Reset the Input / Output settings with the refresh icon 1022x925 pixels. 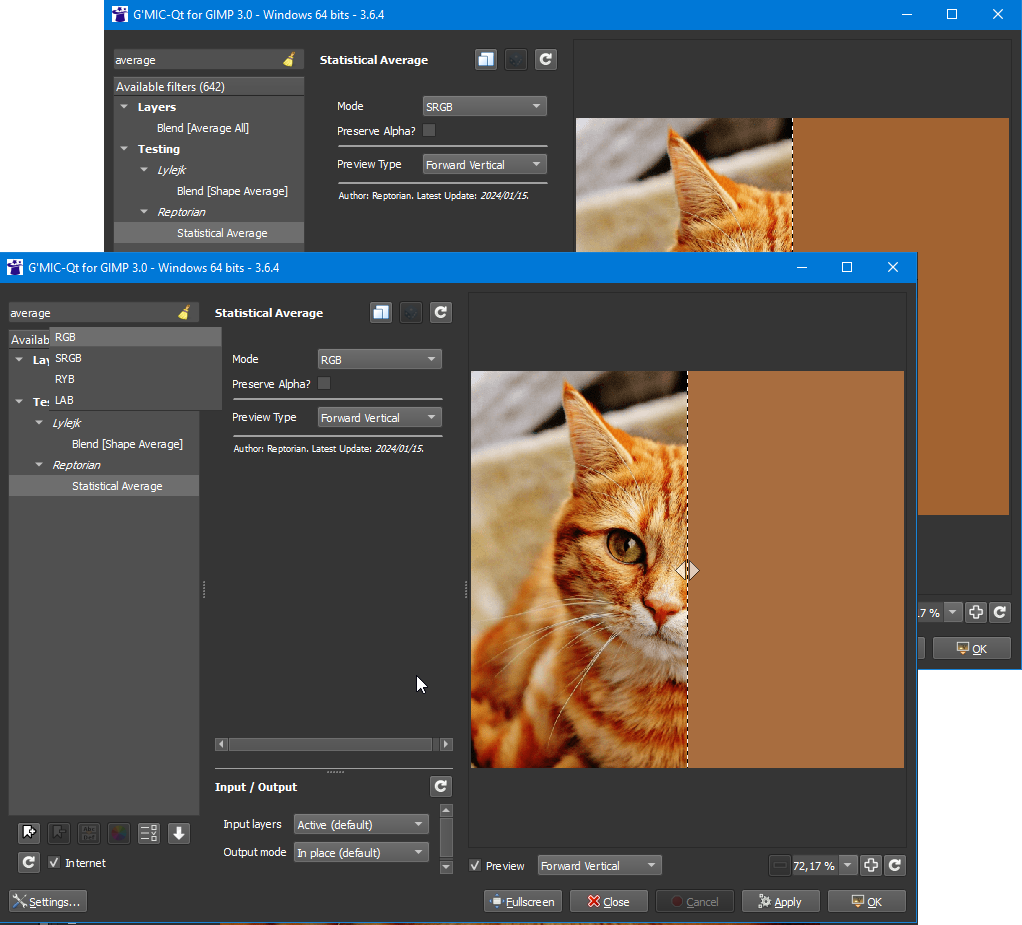click(441, 787)
